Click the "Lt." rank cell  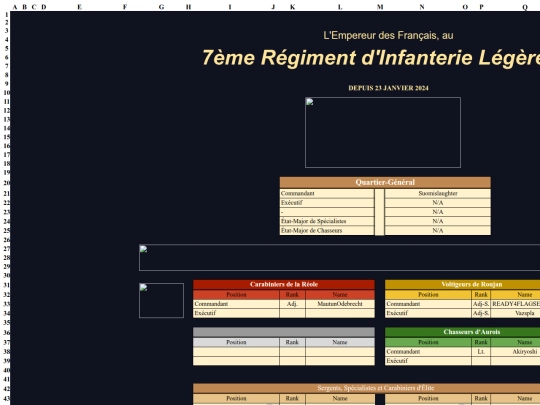coord(481,352)
